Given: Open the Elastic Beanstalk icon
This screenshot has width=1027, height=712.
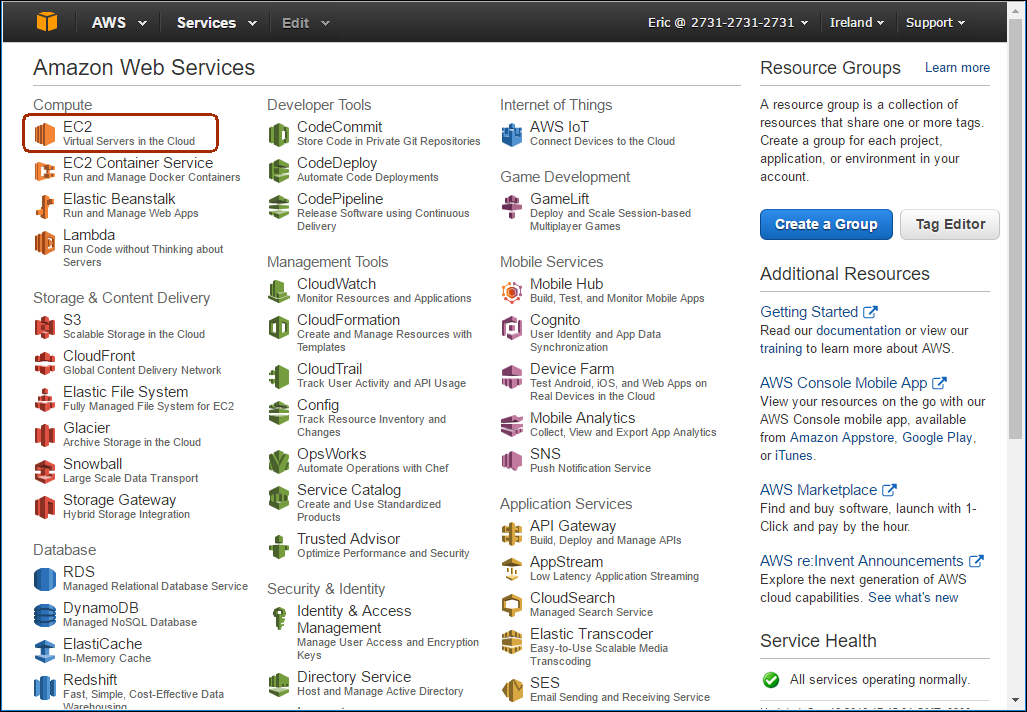Looking at the screenshot, I should [45, 206].
